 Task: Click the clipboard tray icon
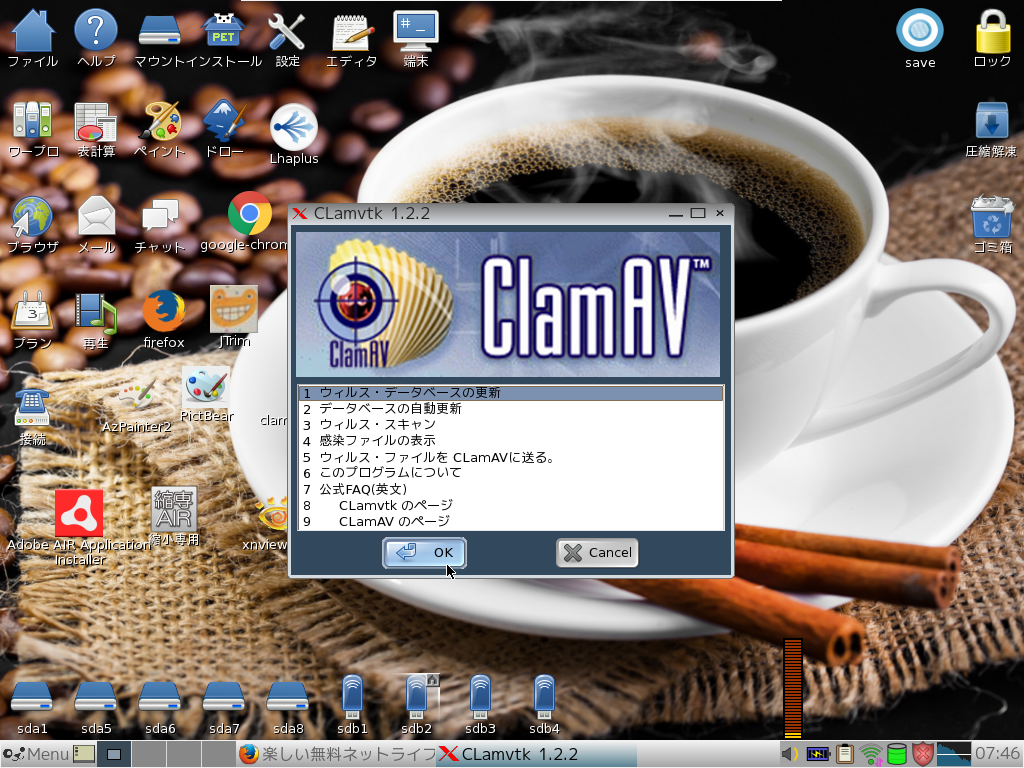845,754
